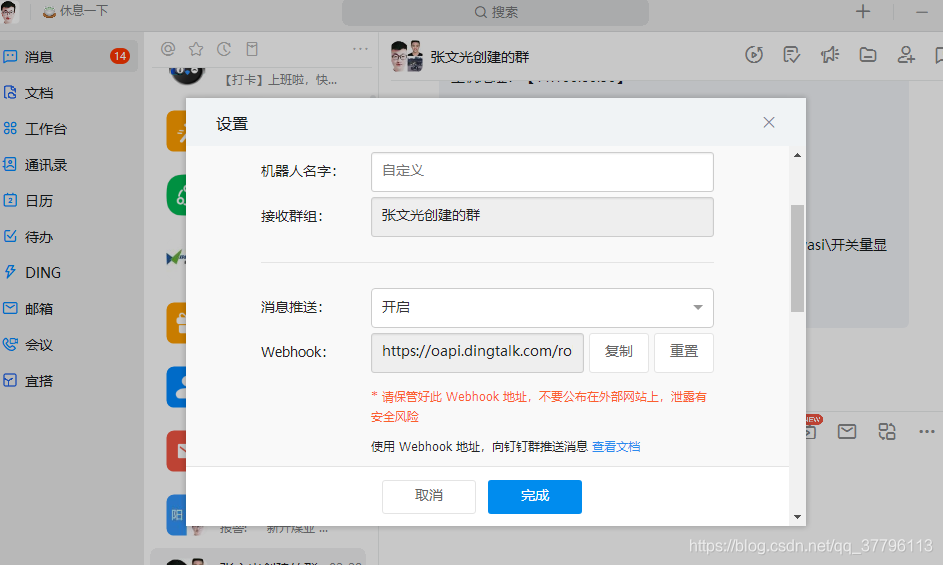943x565 pixels.
Task: Close the 设置 dialog with the X
Action: (x=769, y=123)
